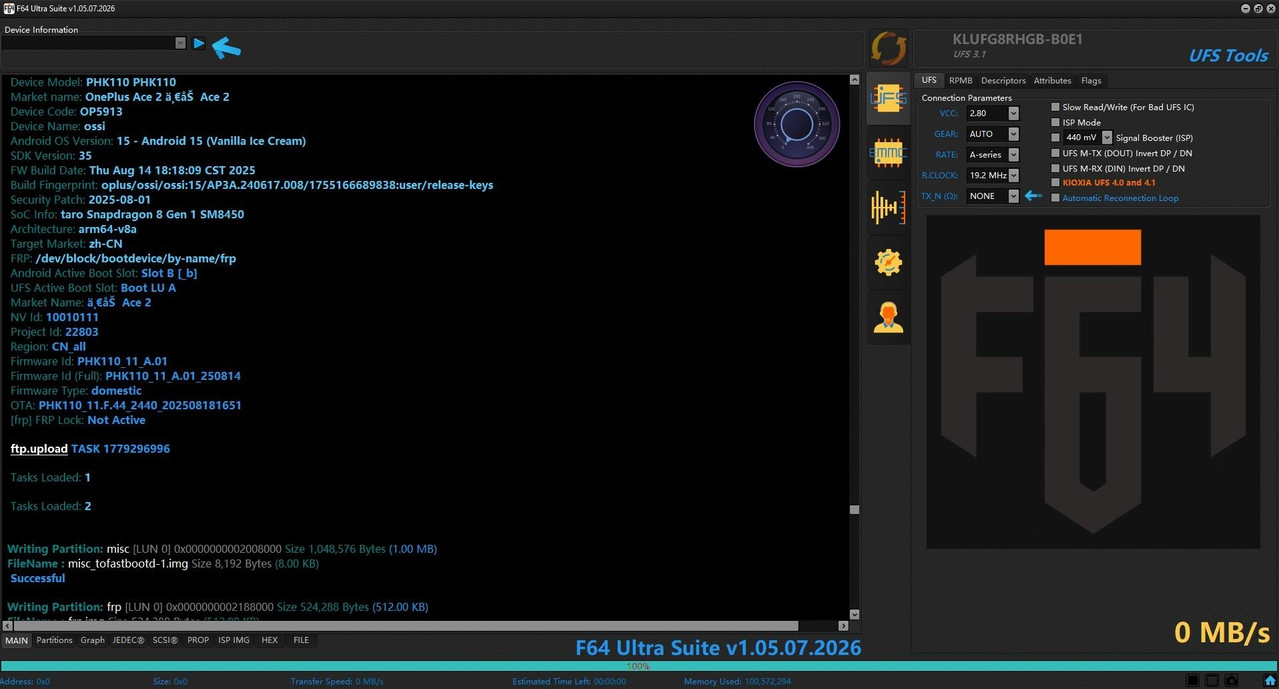Open the FILE bottom tab
The width and height of the screenshot is (1279, 689).
point(301,640)
